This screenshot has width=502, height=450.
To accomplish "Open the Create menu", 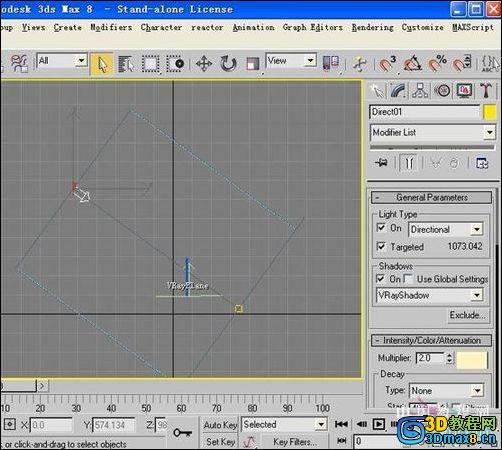I will (x=68, y=27).
